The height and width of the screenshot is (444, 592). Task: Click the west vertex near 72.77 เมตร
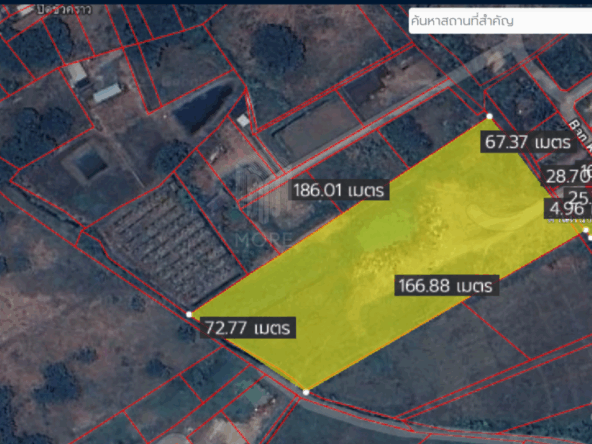click(189, 314)
